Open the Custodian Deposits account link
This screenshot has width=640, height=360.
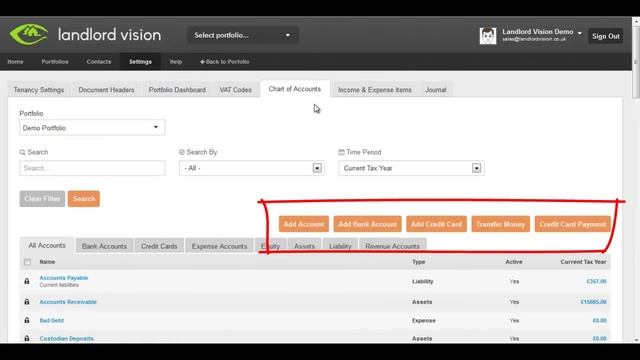click(67, 338)
